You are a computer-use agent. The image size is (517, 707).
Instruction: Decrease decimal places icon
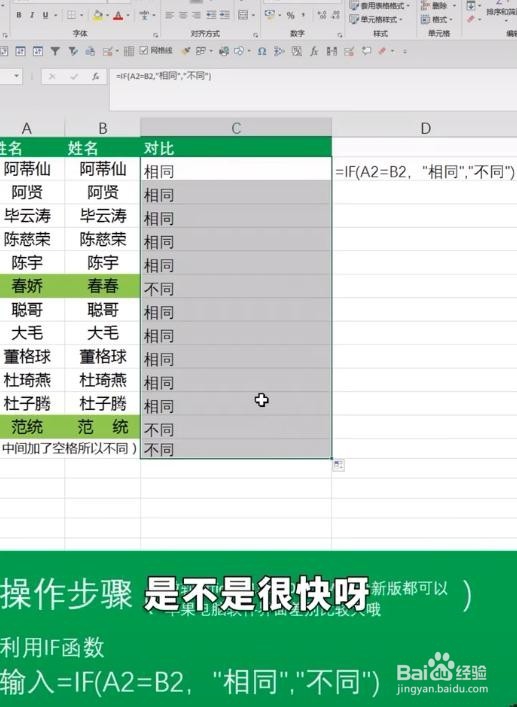pos(336,15)
